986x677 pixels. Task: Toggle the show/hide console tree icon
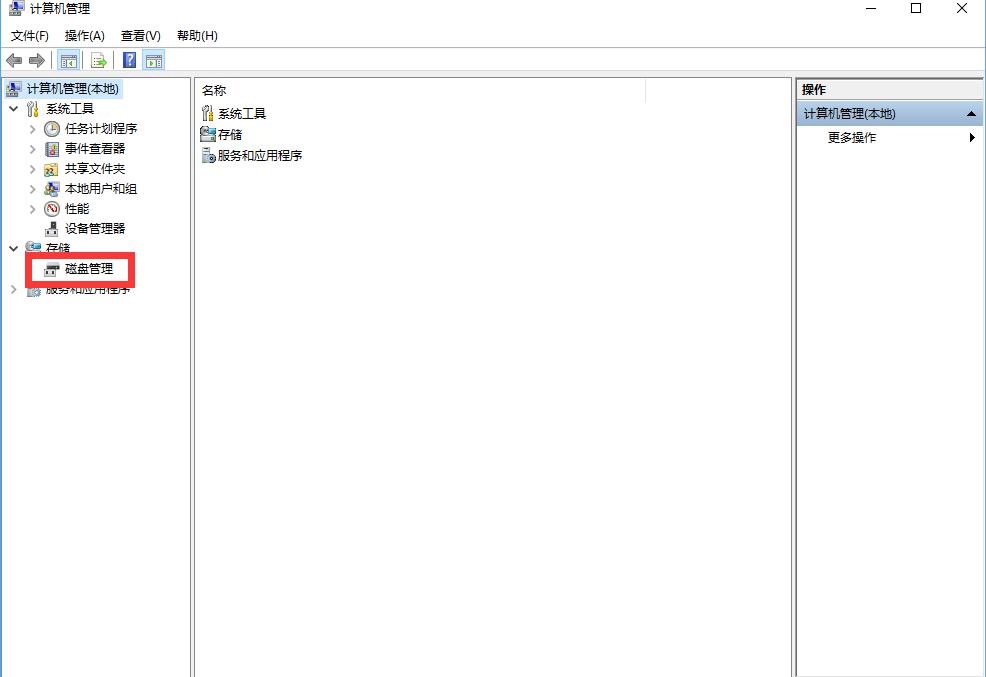(x=68, y=61)
